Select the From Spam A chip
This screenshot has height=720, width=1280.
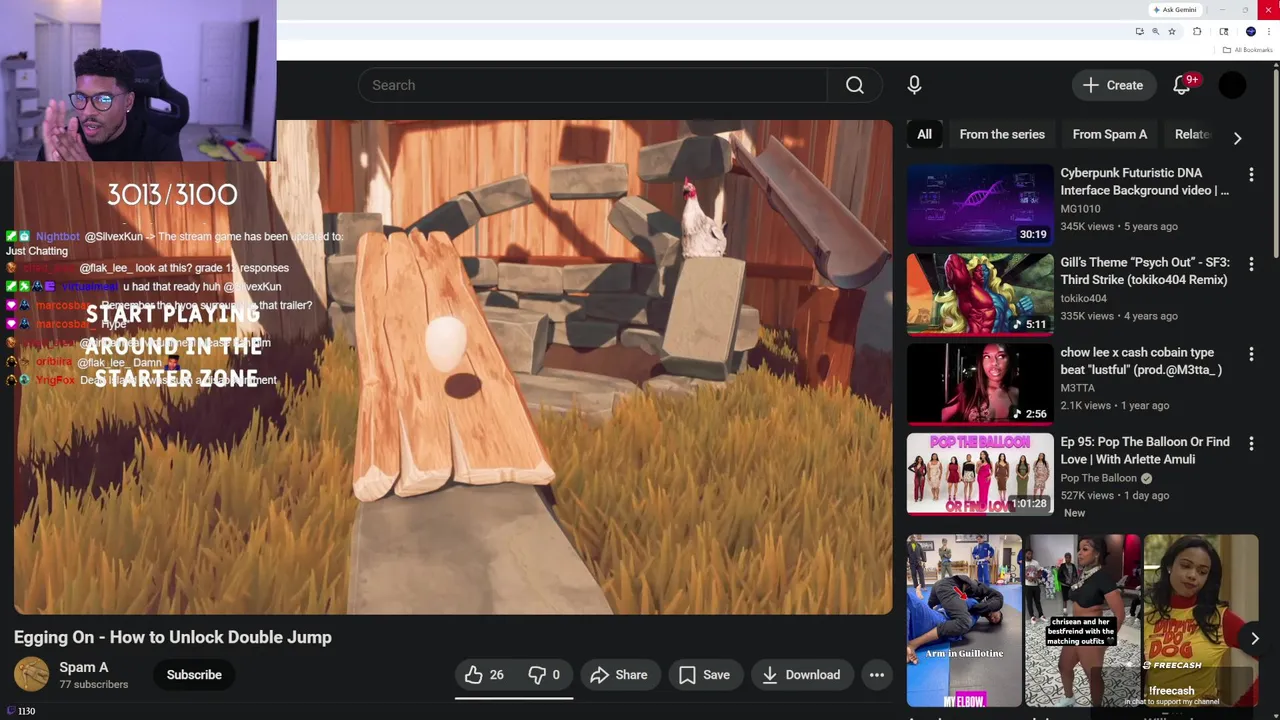click(x=1110, y=134)
